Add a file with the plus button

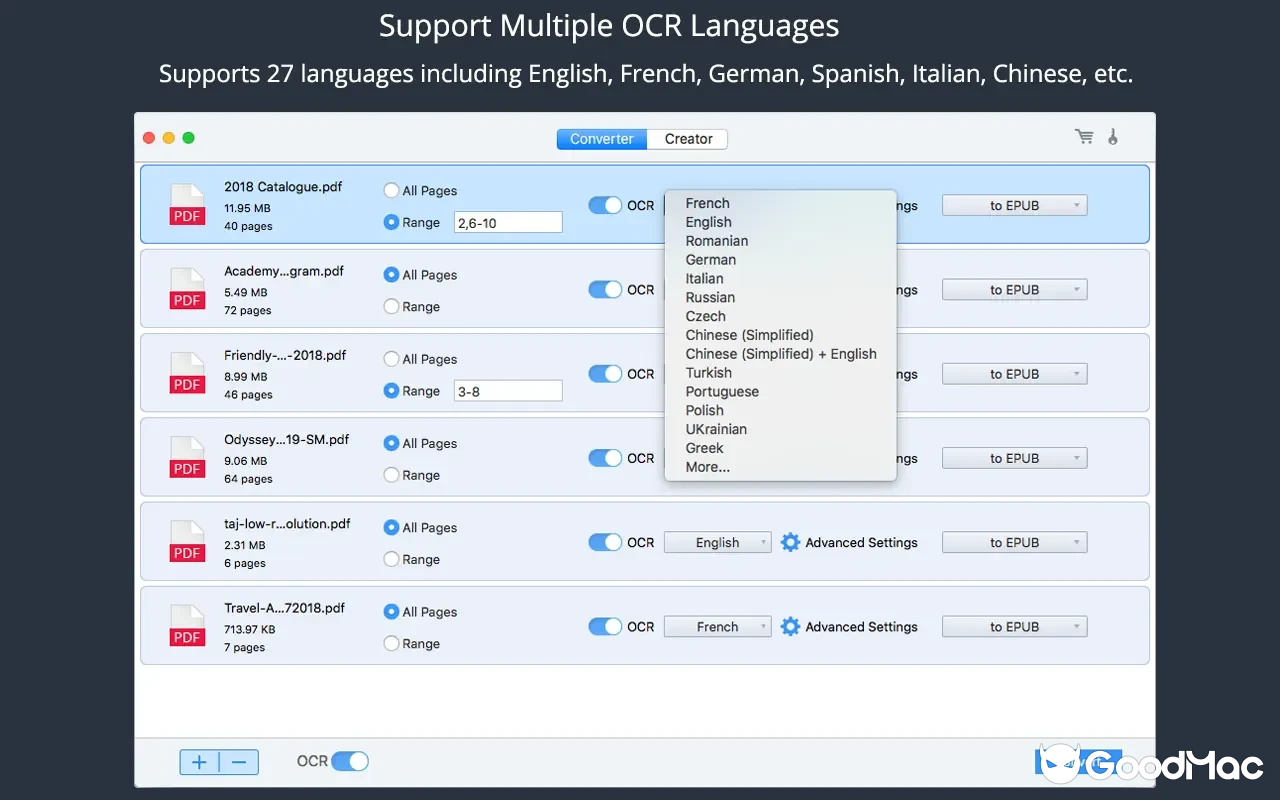pyautogui.click(x=200, y=761)
